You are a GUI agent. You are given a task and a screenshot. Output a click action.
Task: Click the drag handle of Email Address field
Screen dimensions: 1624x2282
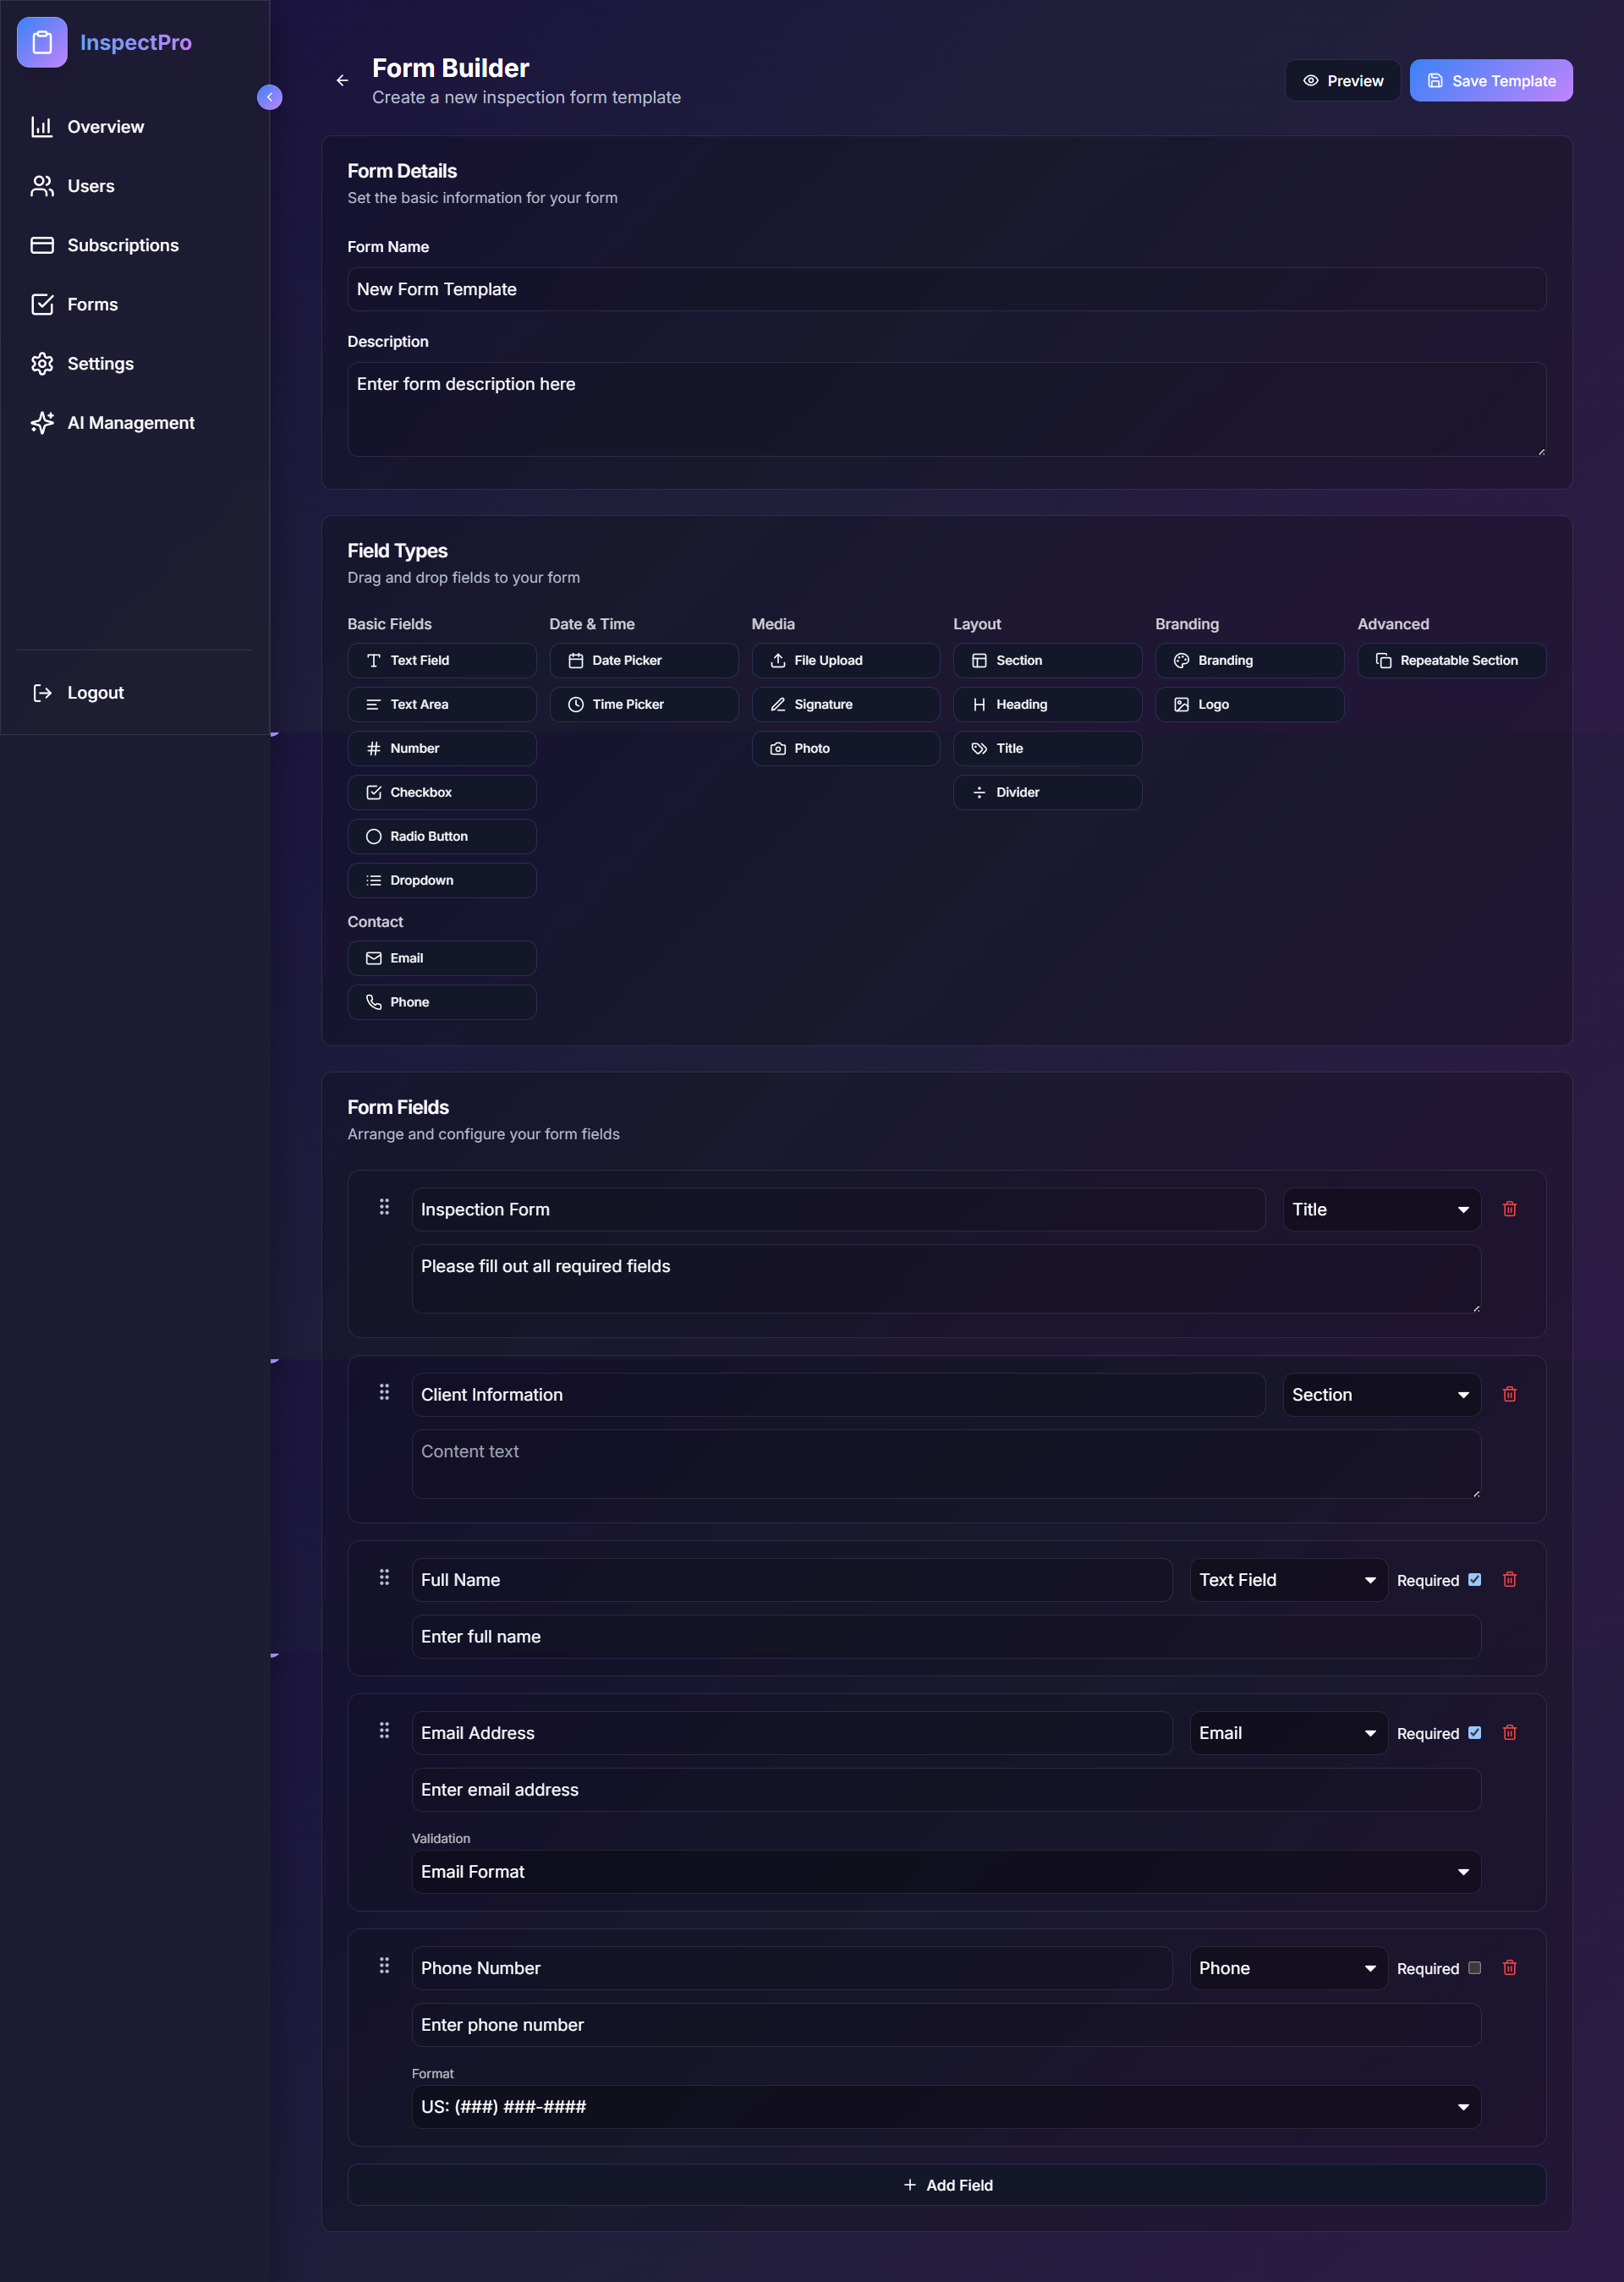pyautogui.click(x=384, y=1730)
